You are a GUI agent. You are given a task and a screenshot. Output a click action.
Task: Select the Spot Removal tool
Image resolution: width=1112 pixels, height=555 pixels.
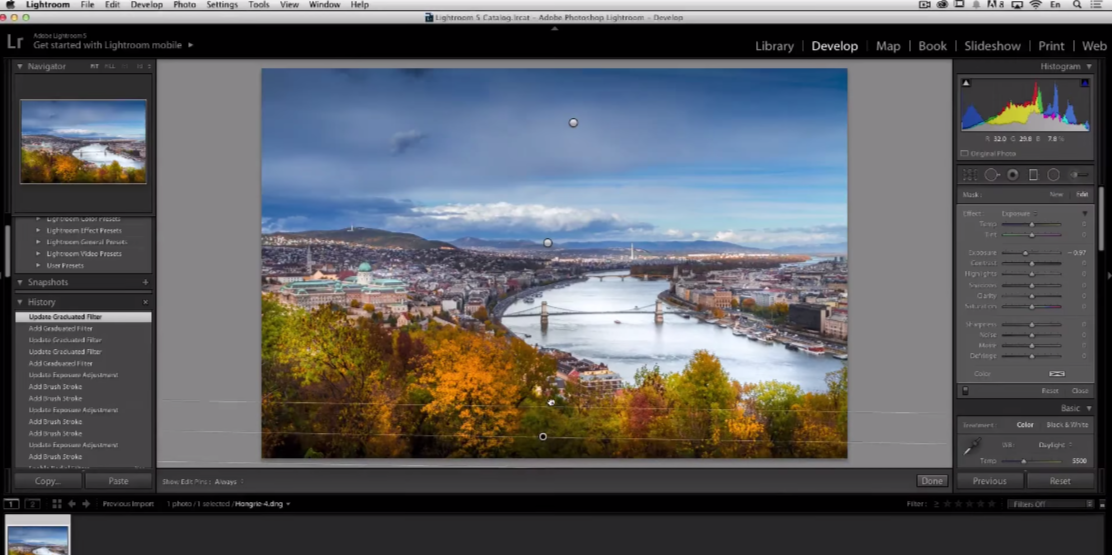click(x=991, y=175)
